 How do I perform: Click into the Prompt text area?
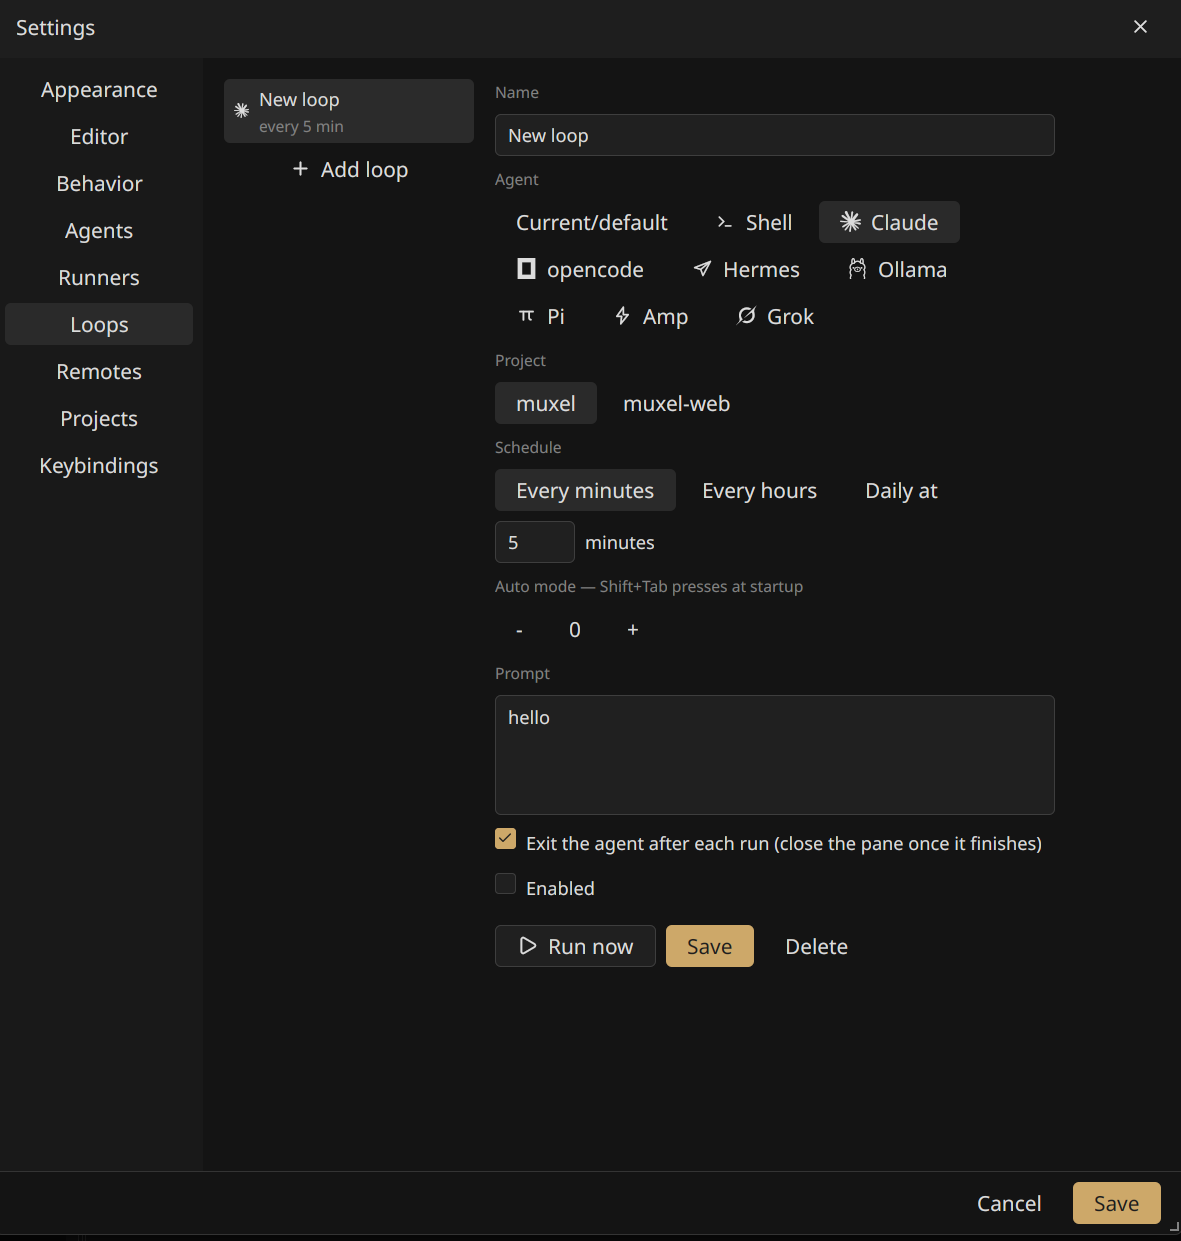pos(775,755)
